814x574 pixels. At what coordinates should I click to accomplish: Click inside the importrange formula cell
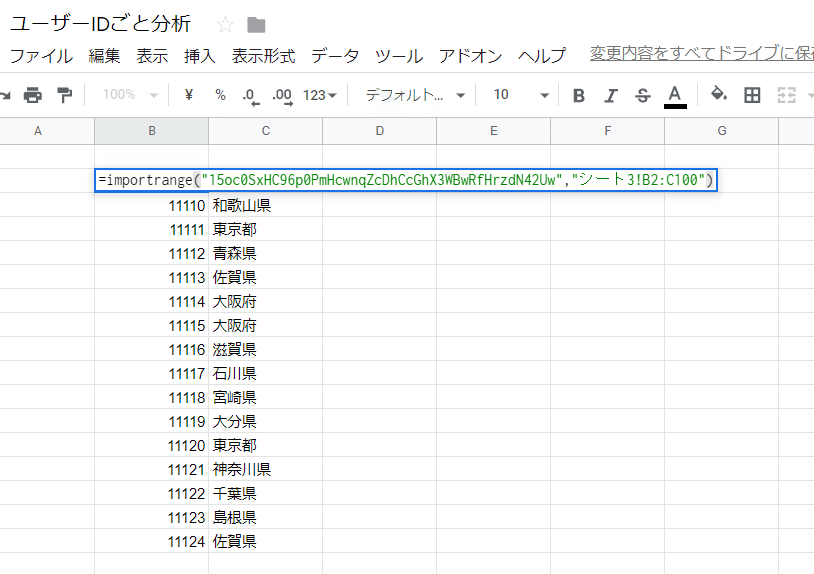[x=406, y=180]
